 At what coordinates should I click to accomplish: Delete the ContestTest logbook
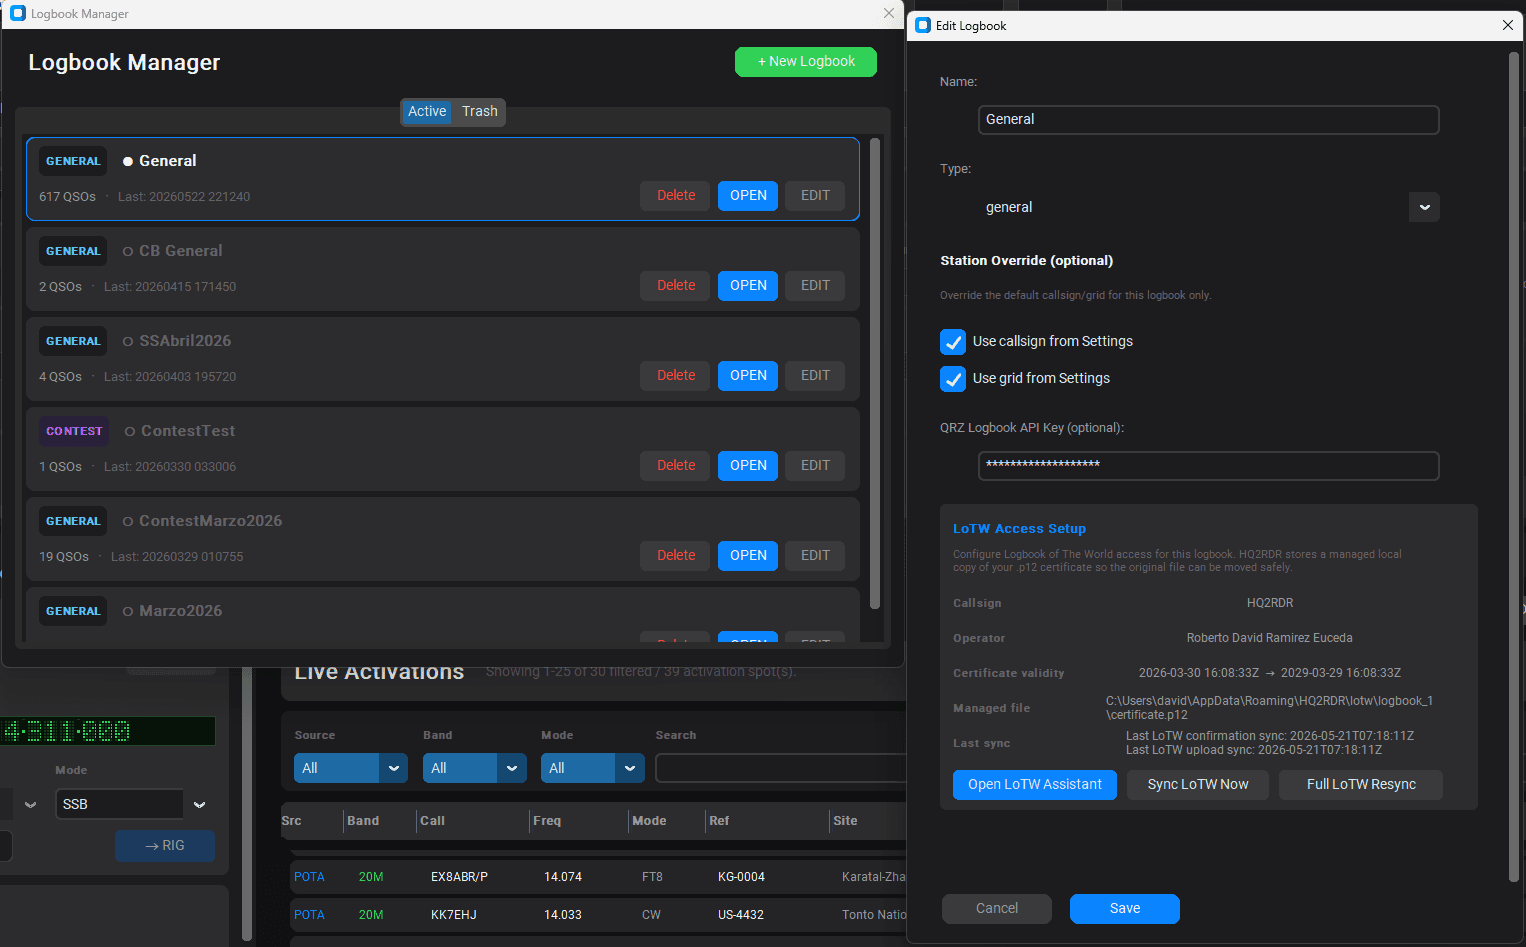(676, 466)
